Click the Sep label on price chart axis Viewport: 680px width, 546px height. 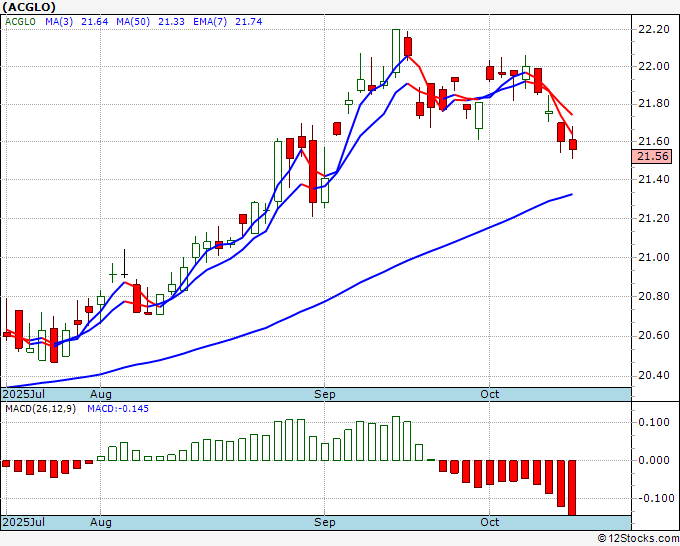pyautogui.click(x=325, y=394)
